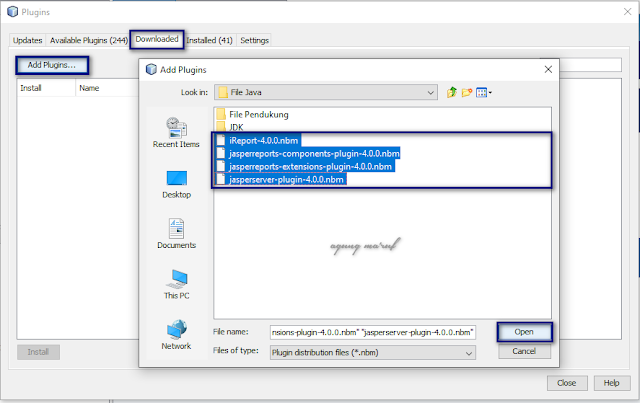Select the Downloaded tab
Viewport: 640px width, 403px height.
157,39
